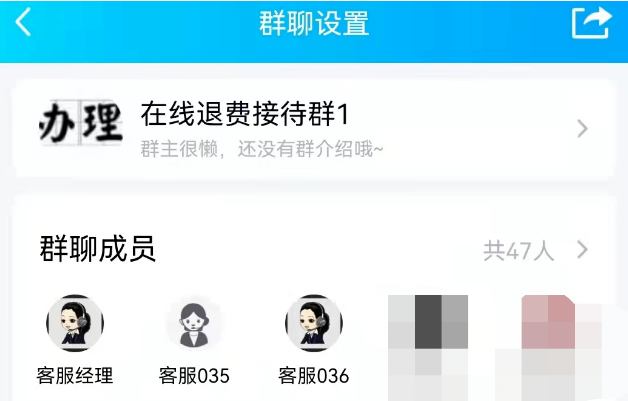Tap the 客服035 member avatar
The image size is (628, 401).
coord(194,324)
